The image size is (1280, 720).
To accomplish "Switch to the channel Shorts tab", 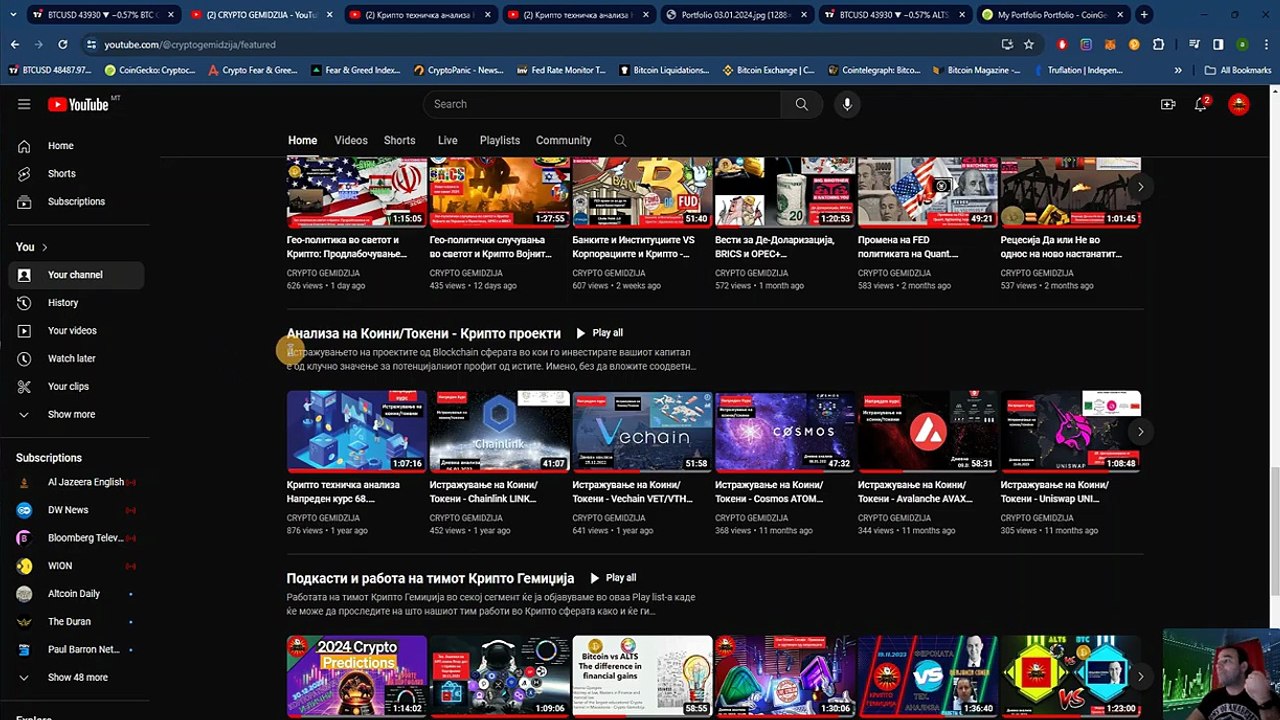I will [x=400, y=141].
